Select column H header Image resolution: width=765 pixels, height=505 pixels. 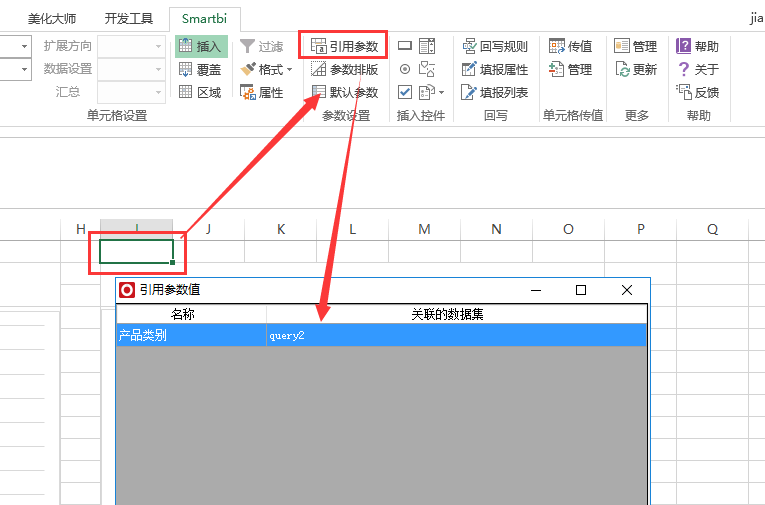(81, 229)
